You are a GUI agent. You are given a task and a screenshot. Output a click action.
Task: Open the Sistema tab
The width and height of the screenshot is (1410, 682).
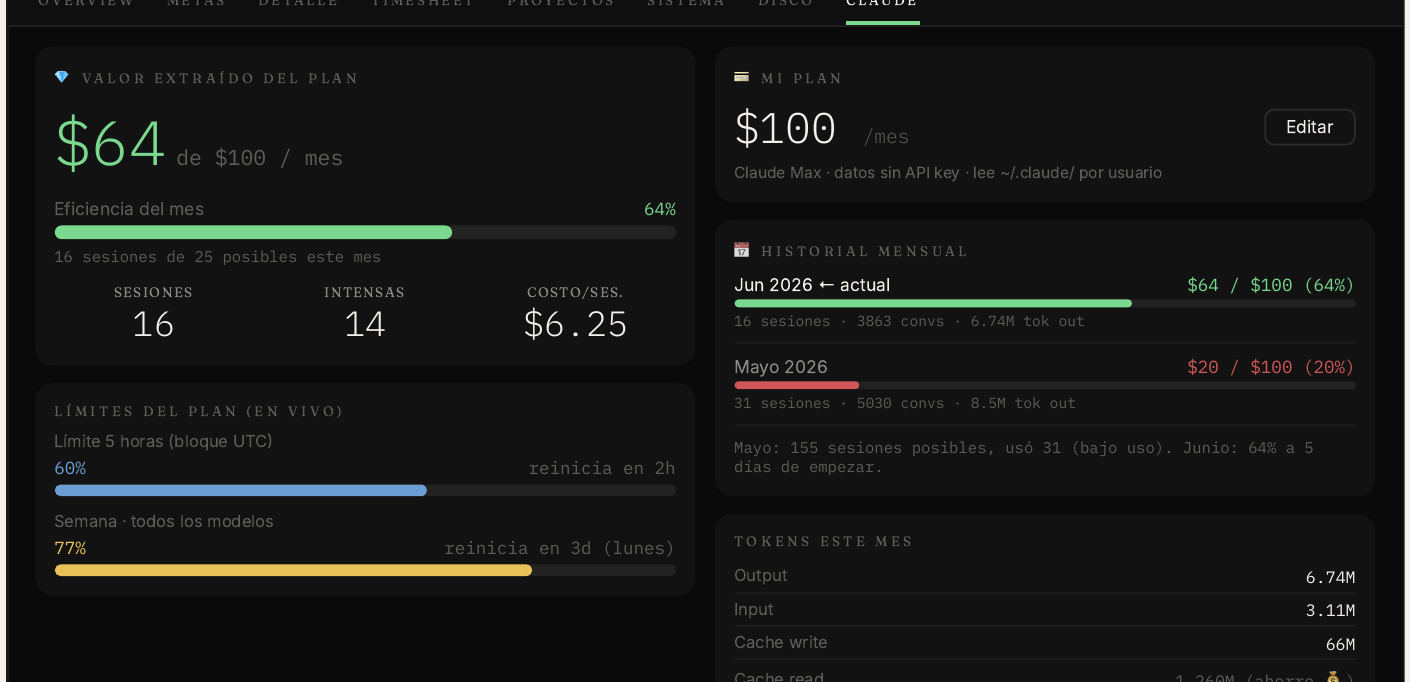[686, 3]
